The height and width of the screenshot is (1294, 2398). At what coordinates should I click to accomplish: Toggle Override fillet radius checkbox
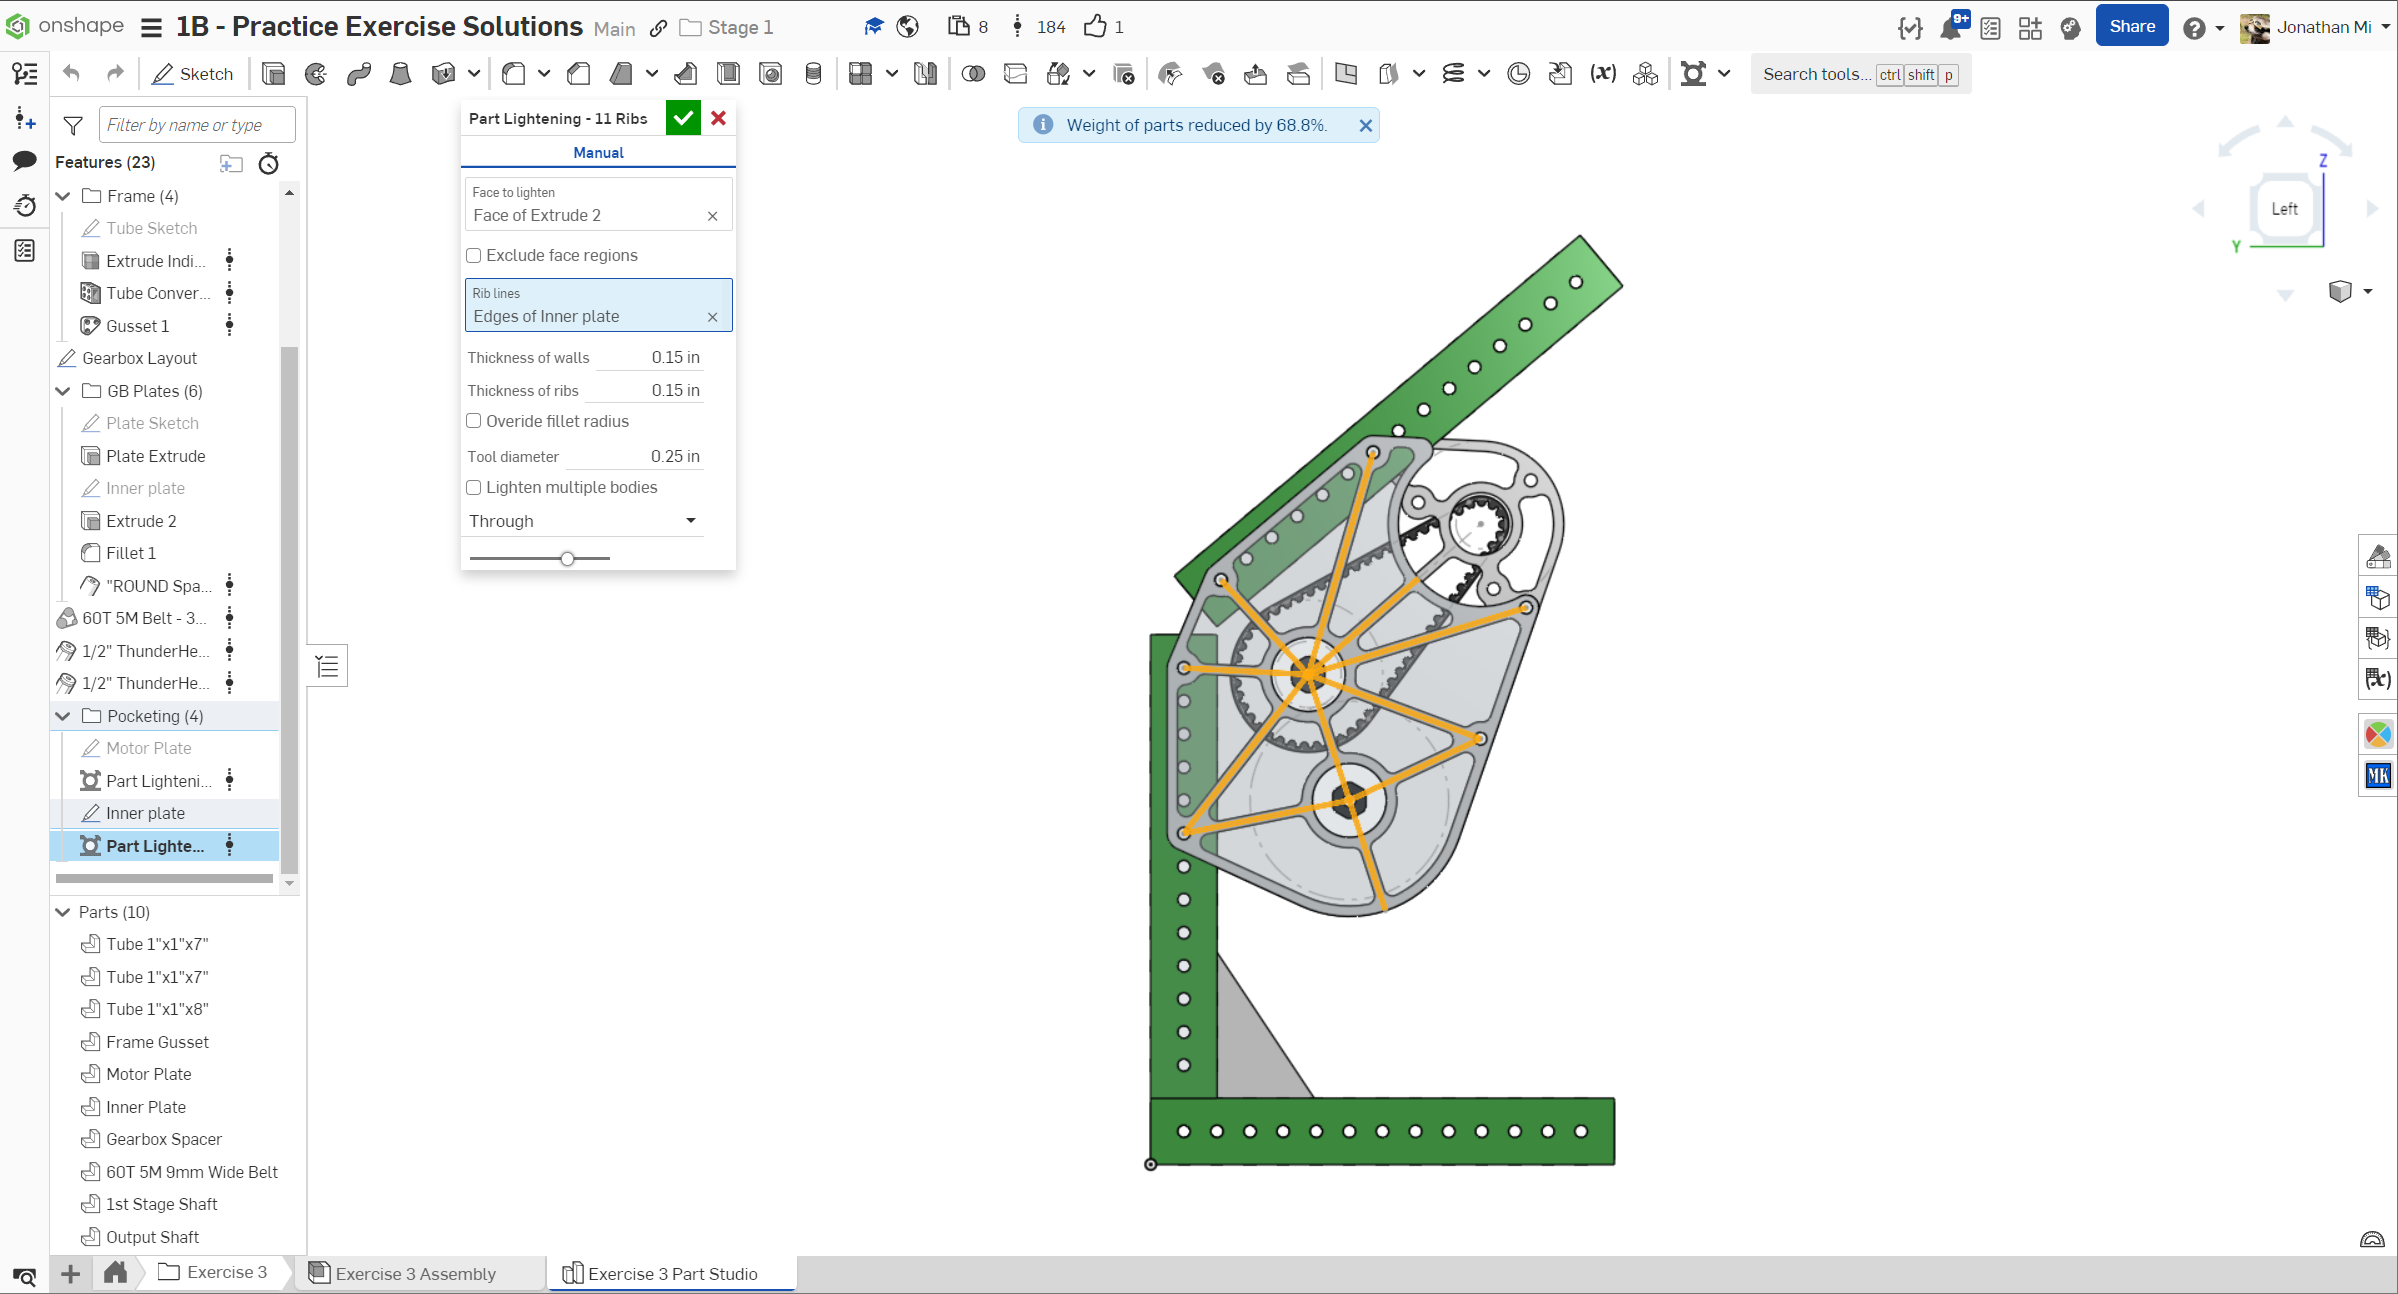click(474, 422)
